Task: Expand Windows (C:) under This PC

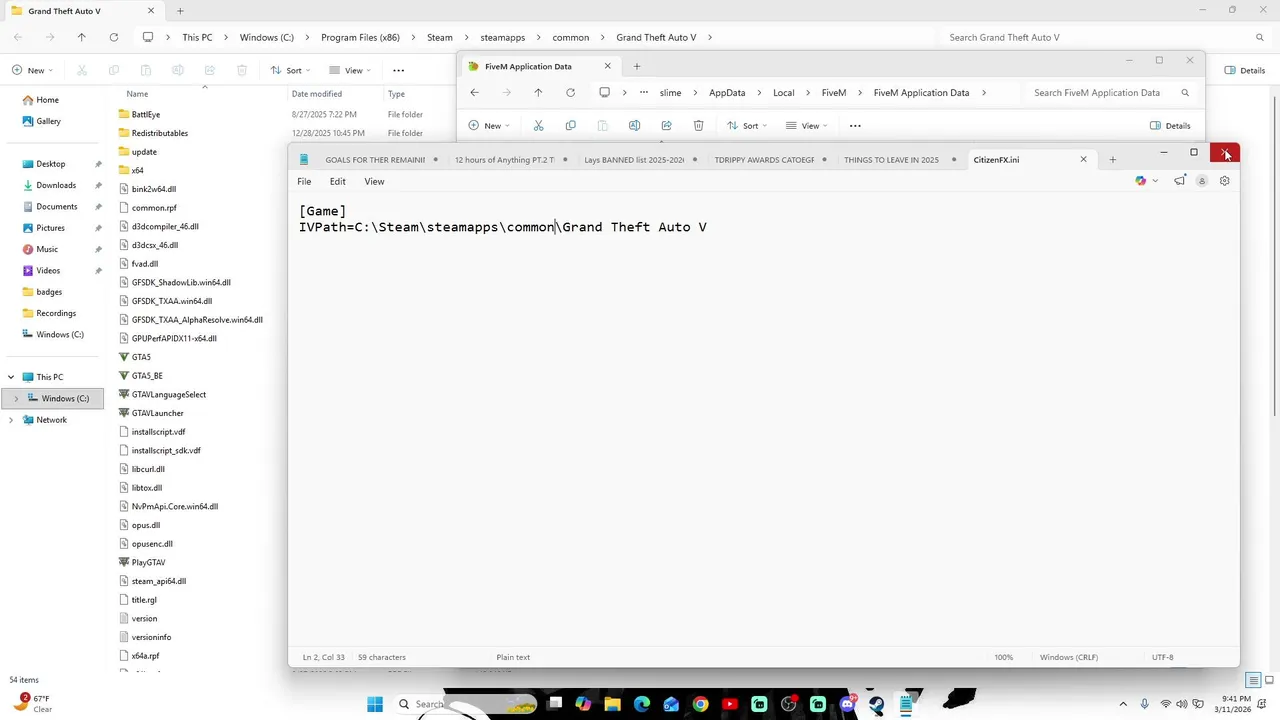Action: click(16, 398)
